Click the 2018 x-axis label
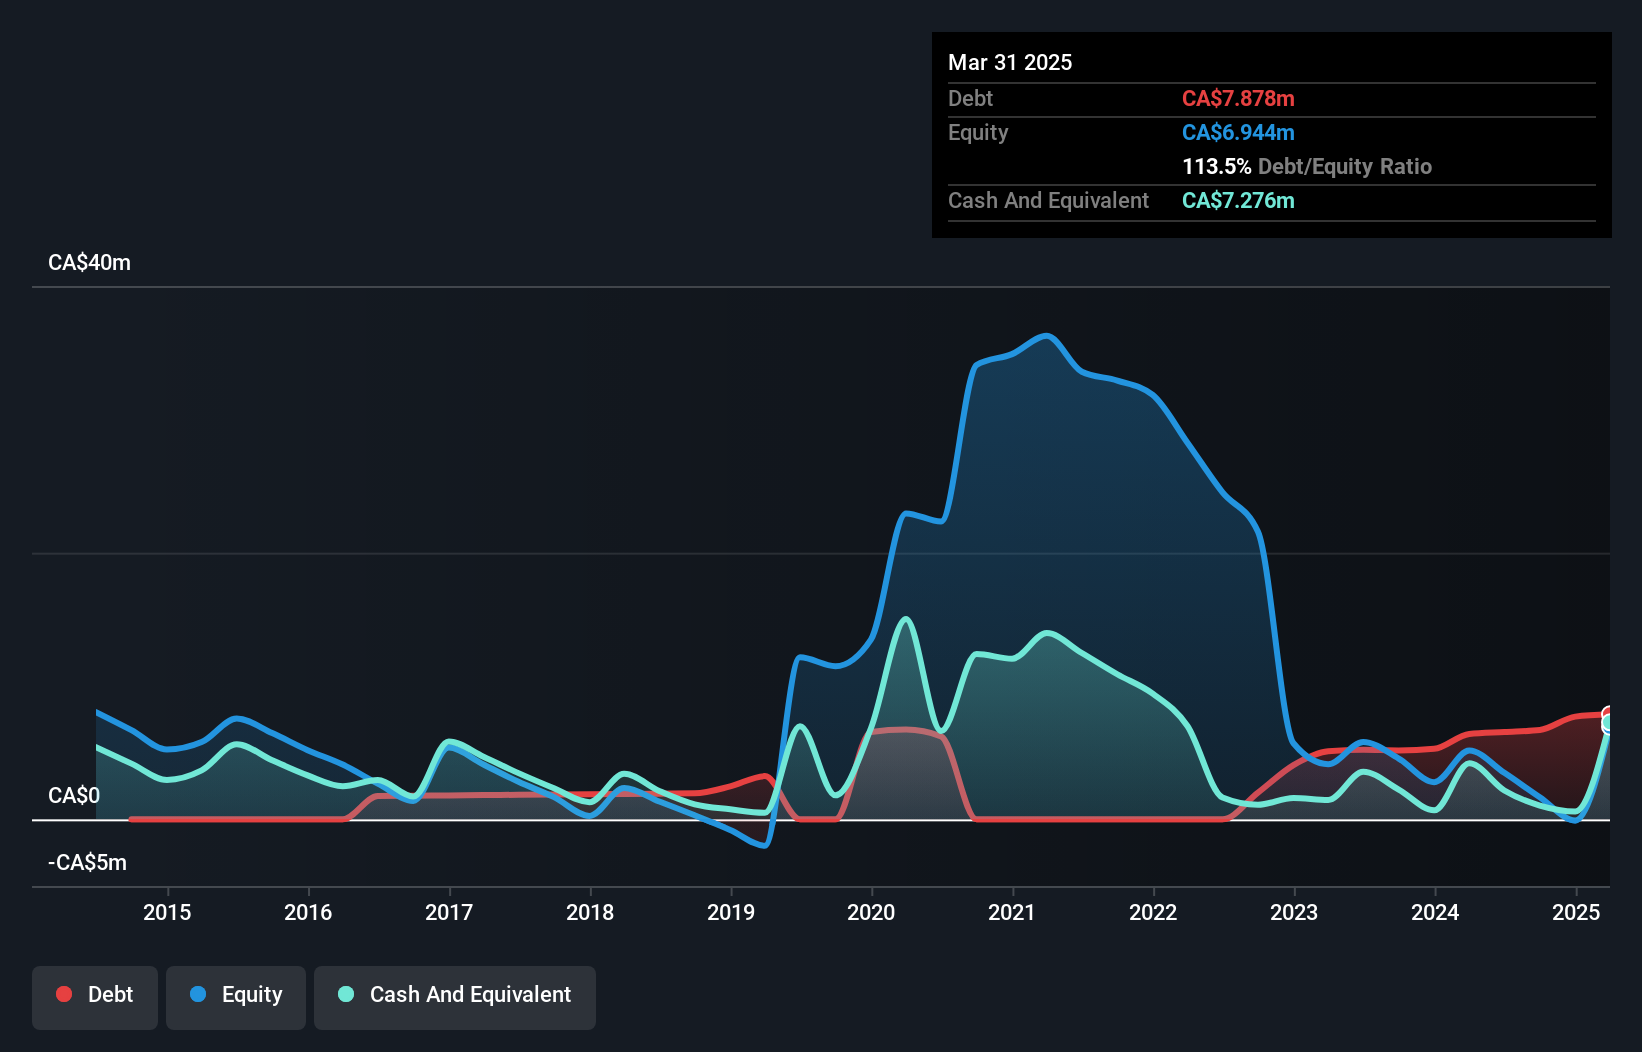This screenshot has height=1052, width=1642. tap(590, 912)
